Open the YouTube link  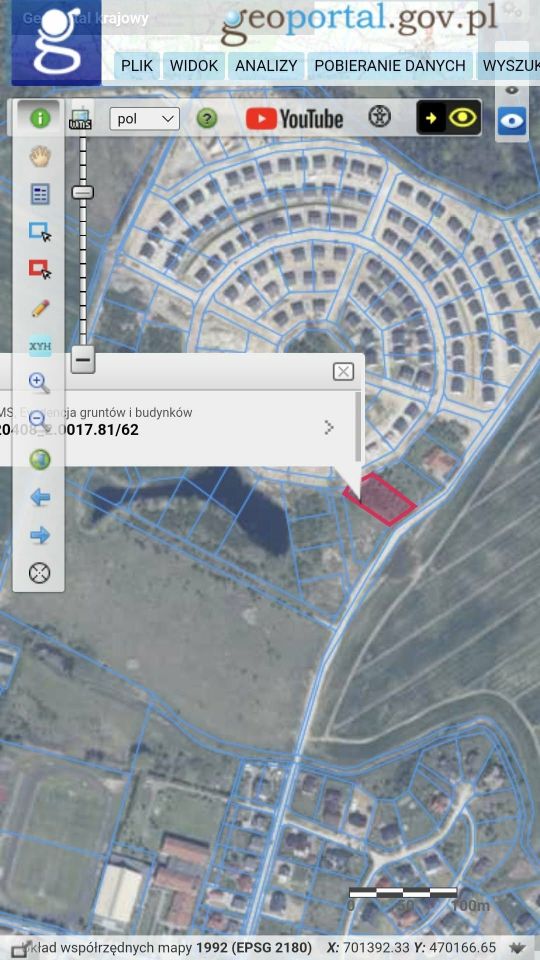pos(294,118)
